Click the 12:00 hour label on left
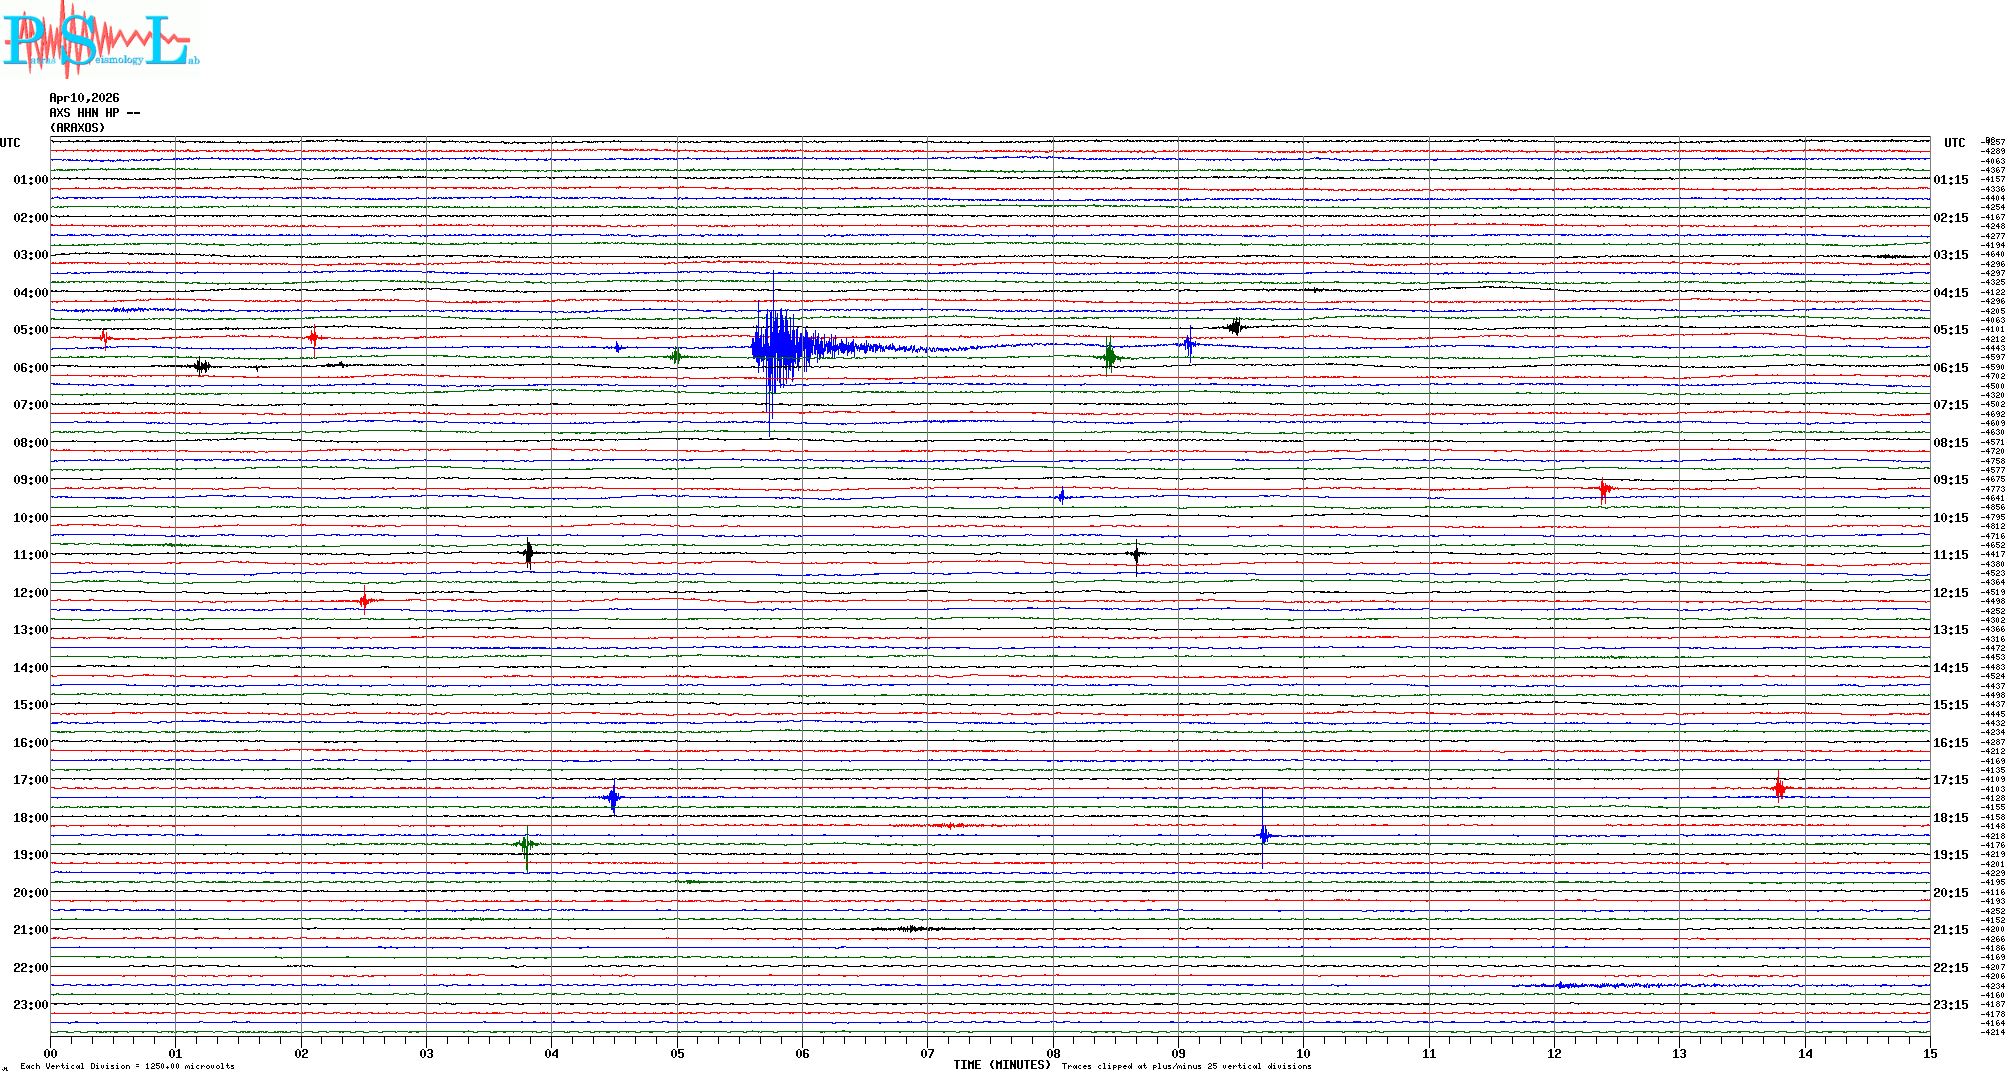Viewport: 2010px width, 1080px height. point(30,593)
